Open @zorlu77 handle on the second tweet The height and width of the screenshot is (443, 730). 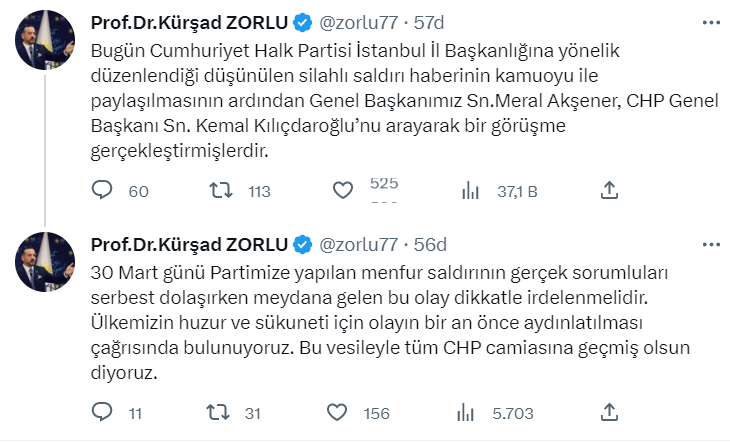[358, 244]
